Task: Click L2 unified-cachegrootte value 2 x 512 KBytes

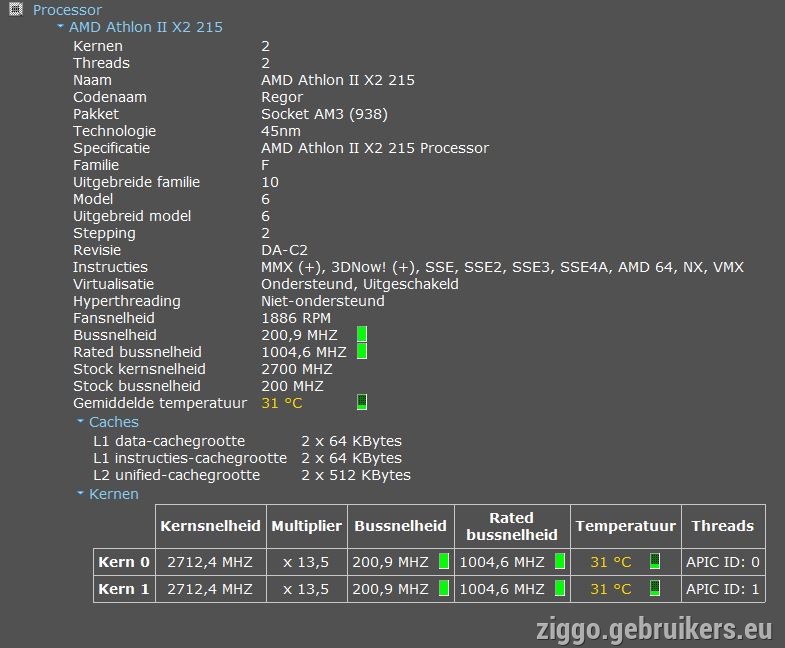Action: coord(356,475)
